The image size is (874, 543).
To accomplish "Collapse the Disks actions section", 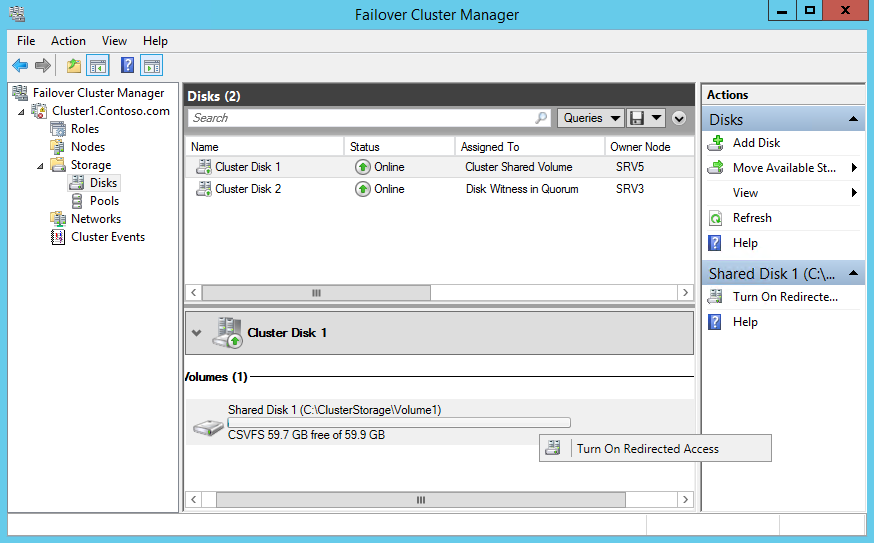I will click(x=854, y=120).
